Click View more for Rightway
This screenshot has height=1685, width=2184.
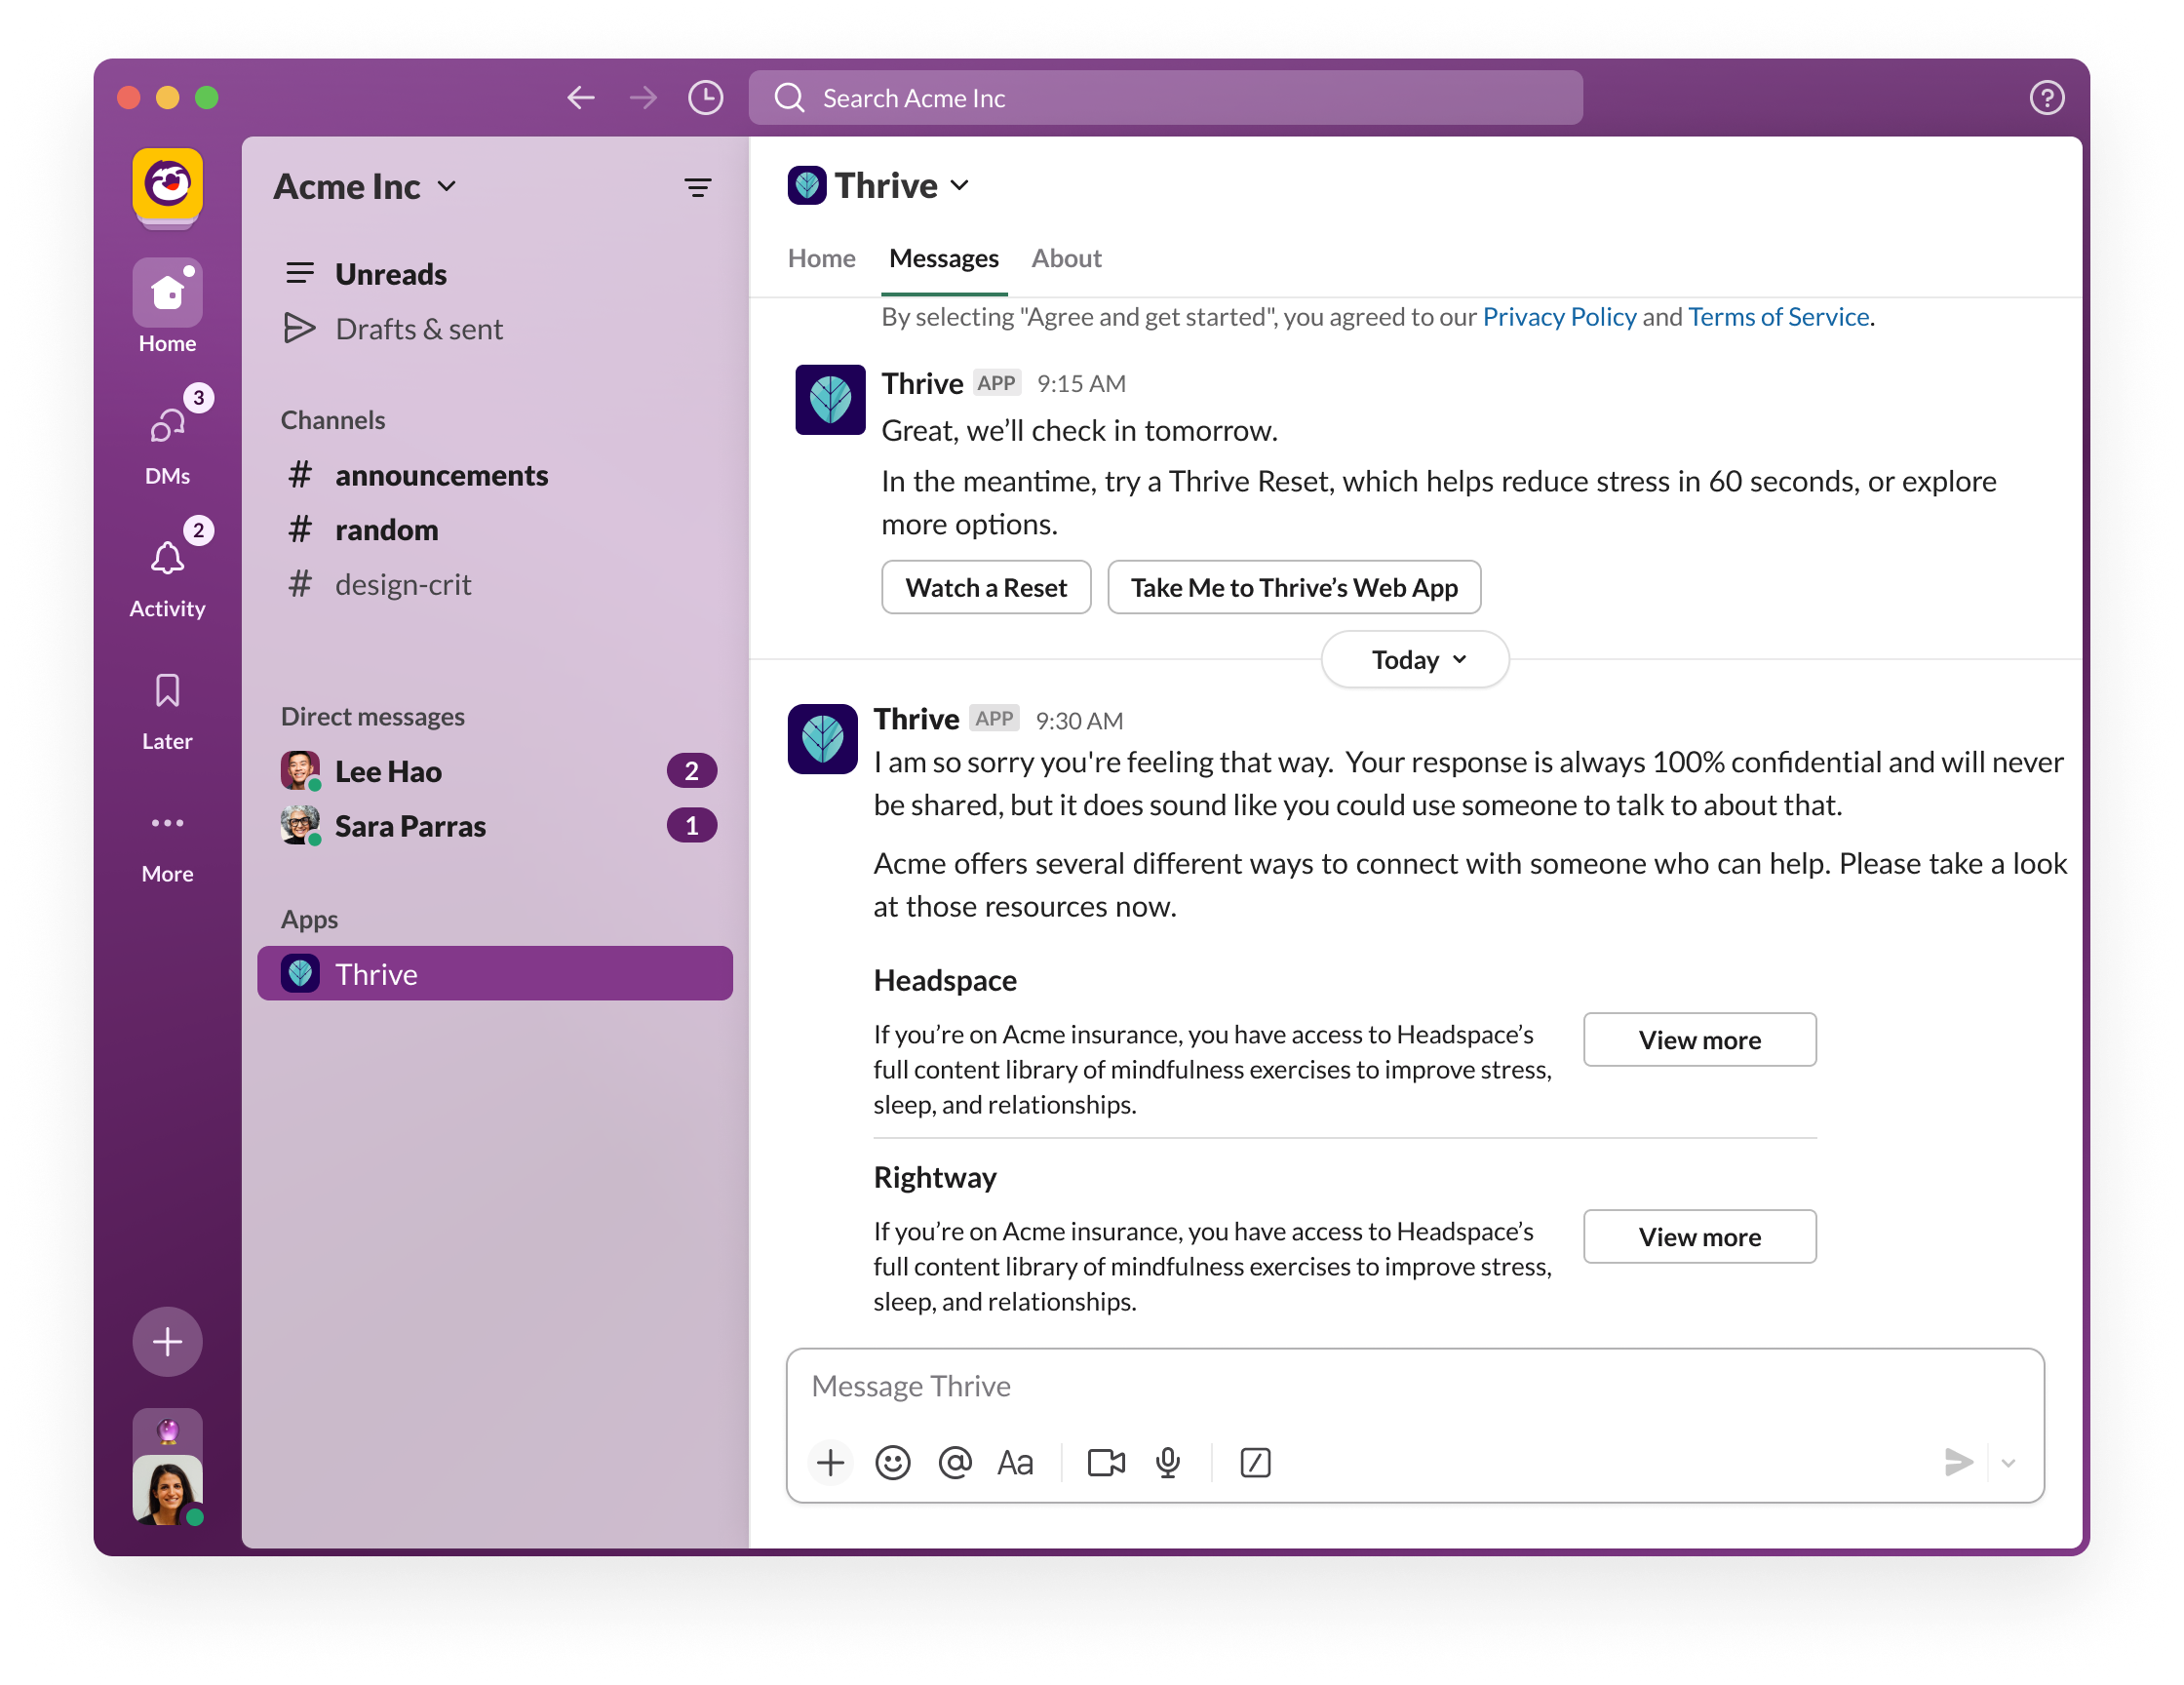1699,1237
